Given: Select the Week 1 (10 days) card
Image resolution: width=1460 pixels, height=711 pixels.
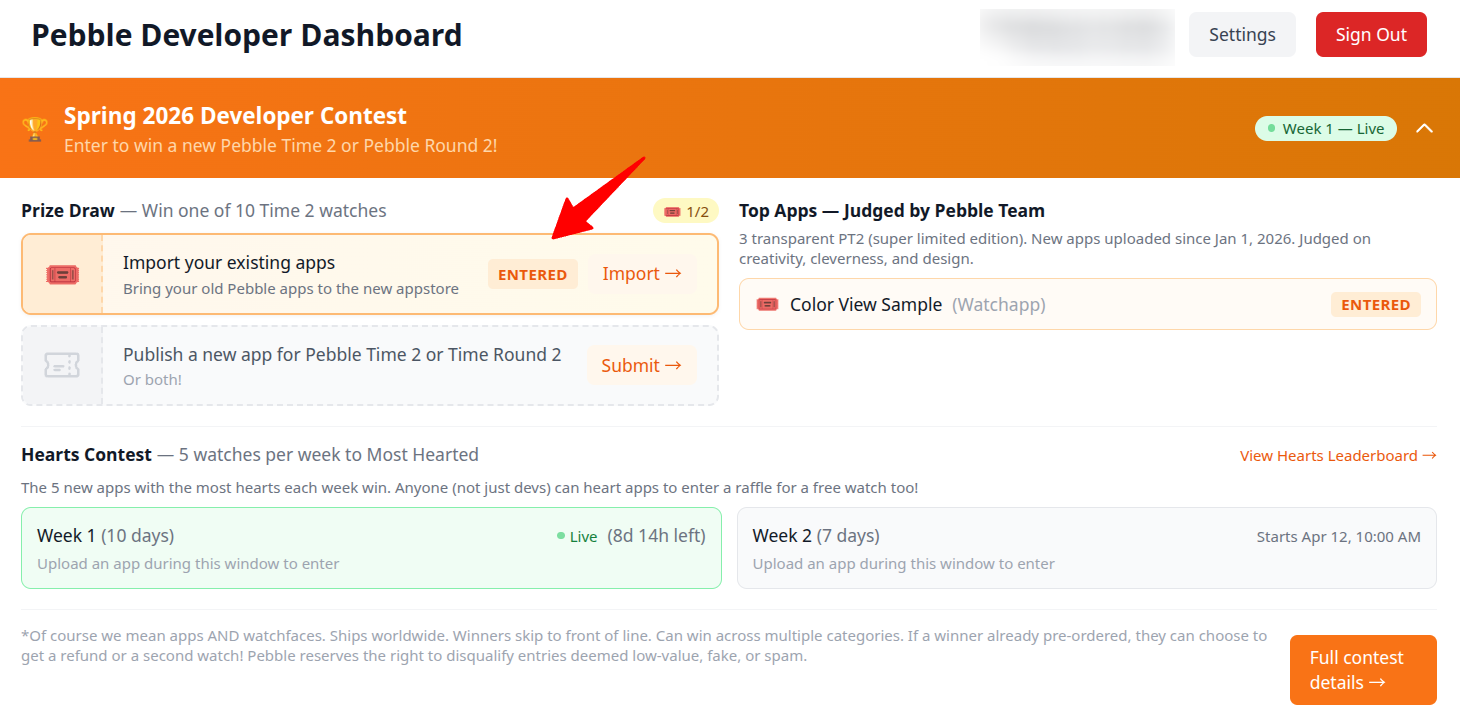Looking at the screenshot, I should 371,548.
